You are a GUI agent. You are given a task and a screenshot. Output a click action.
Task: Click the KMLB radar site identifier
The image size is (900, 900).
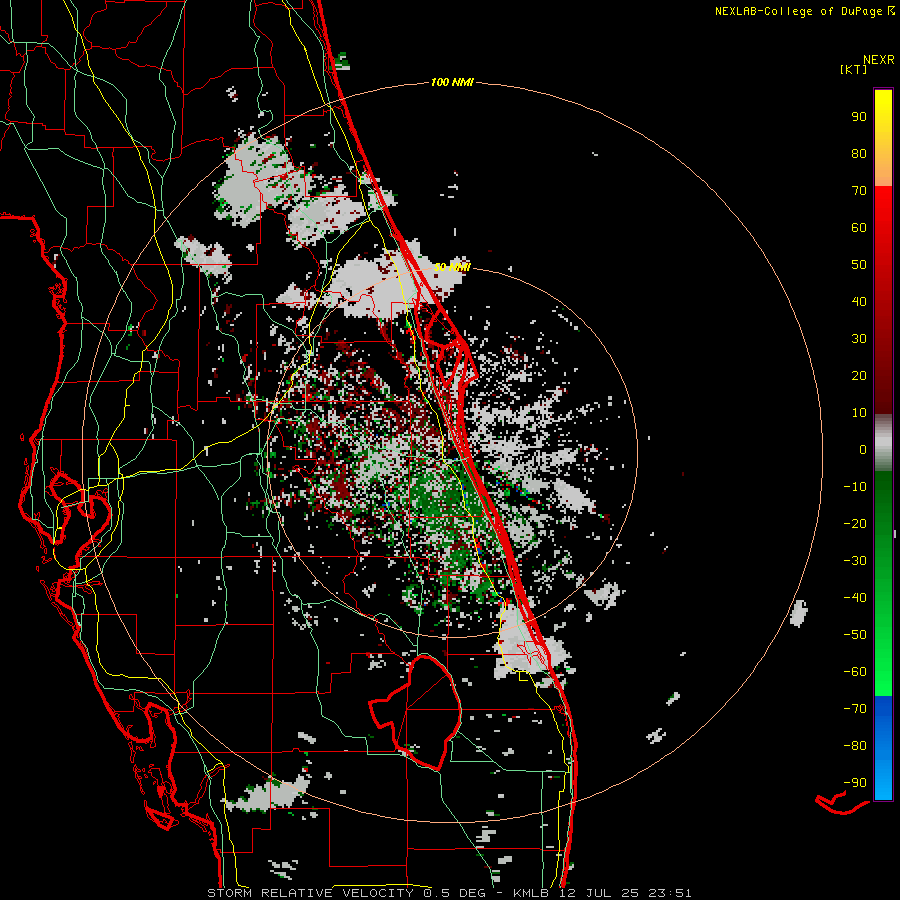pyautogui.click(x=531, y=893)
